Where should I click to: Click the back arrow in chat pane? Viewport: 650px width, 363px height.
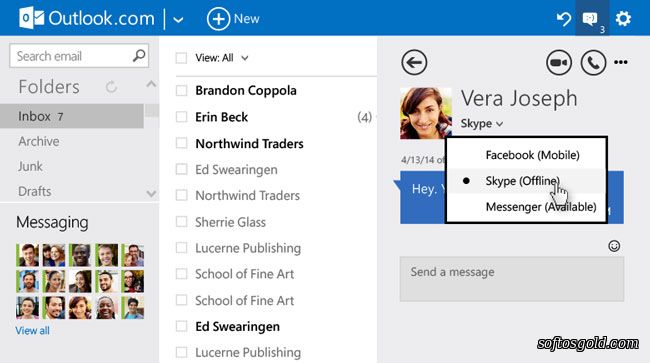(x=414, y=63)
